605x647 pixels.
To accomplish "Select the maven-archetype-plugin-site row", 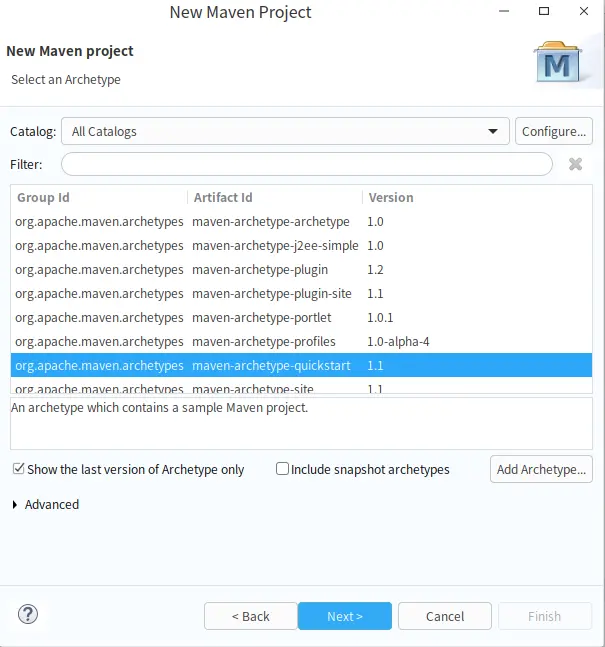I will (301, 293).
